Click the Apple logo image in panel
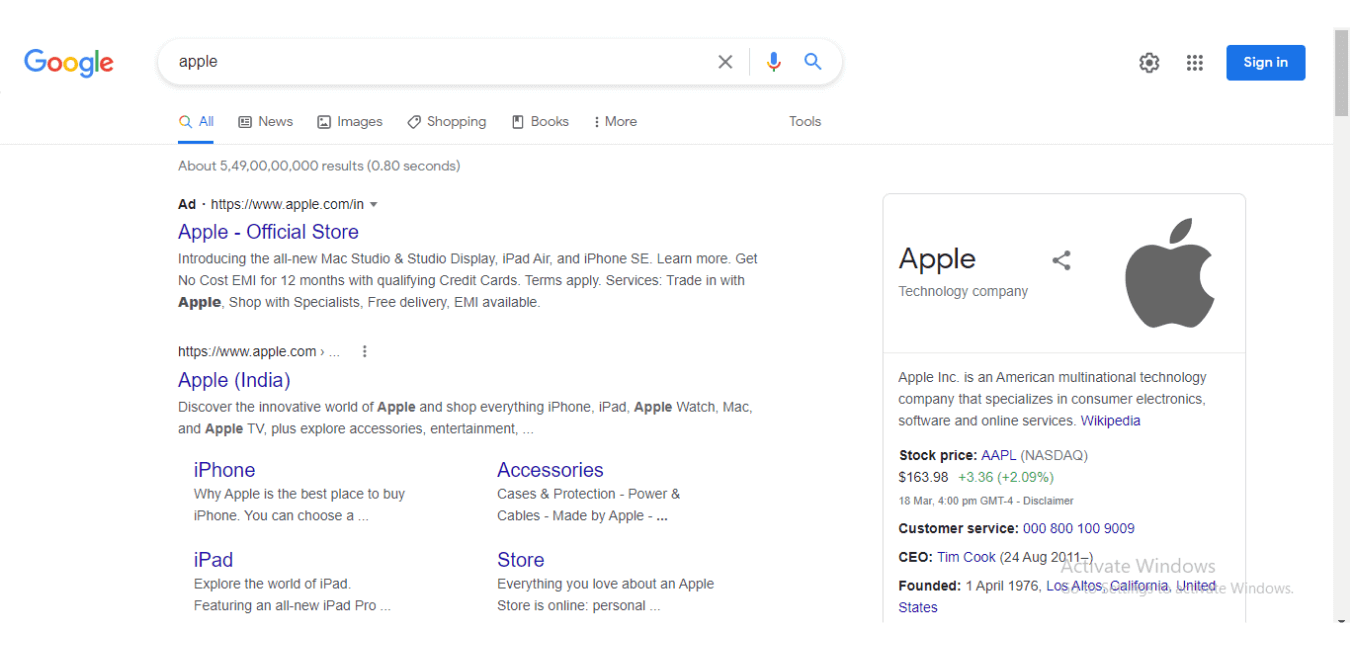 pyautogui.click(x=1170, y=272)
